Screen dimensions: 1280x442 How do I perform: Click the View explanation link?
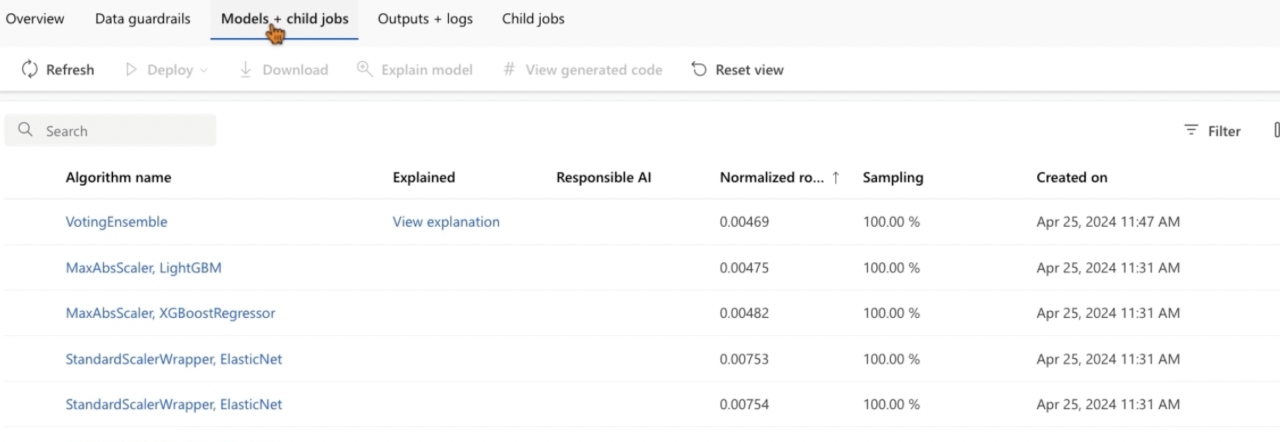coord(446,222)
